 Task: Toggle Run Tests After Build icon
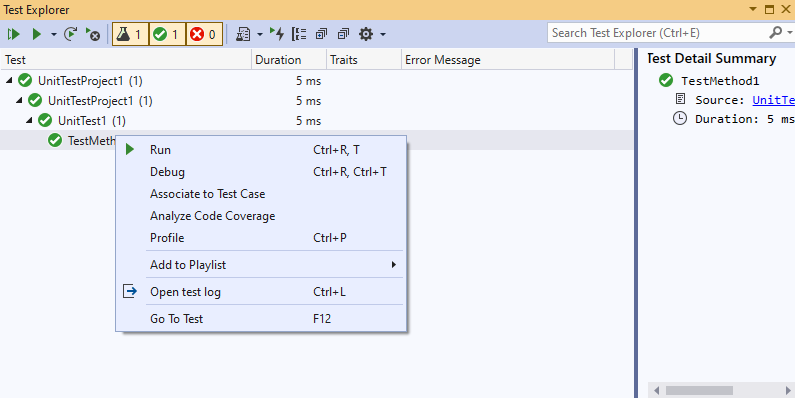pos(277,34)
